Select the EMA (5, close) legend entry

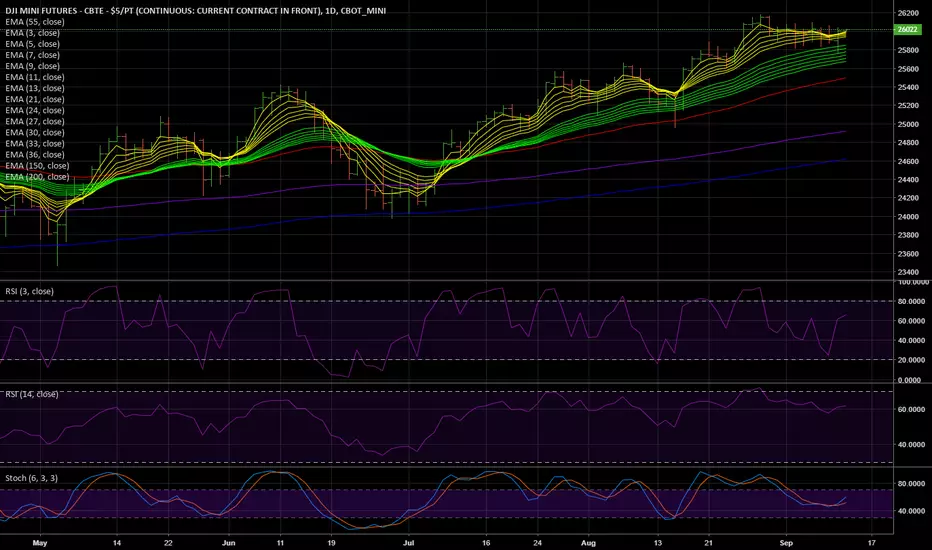coord(33,44)
